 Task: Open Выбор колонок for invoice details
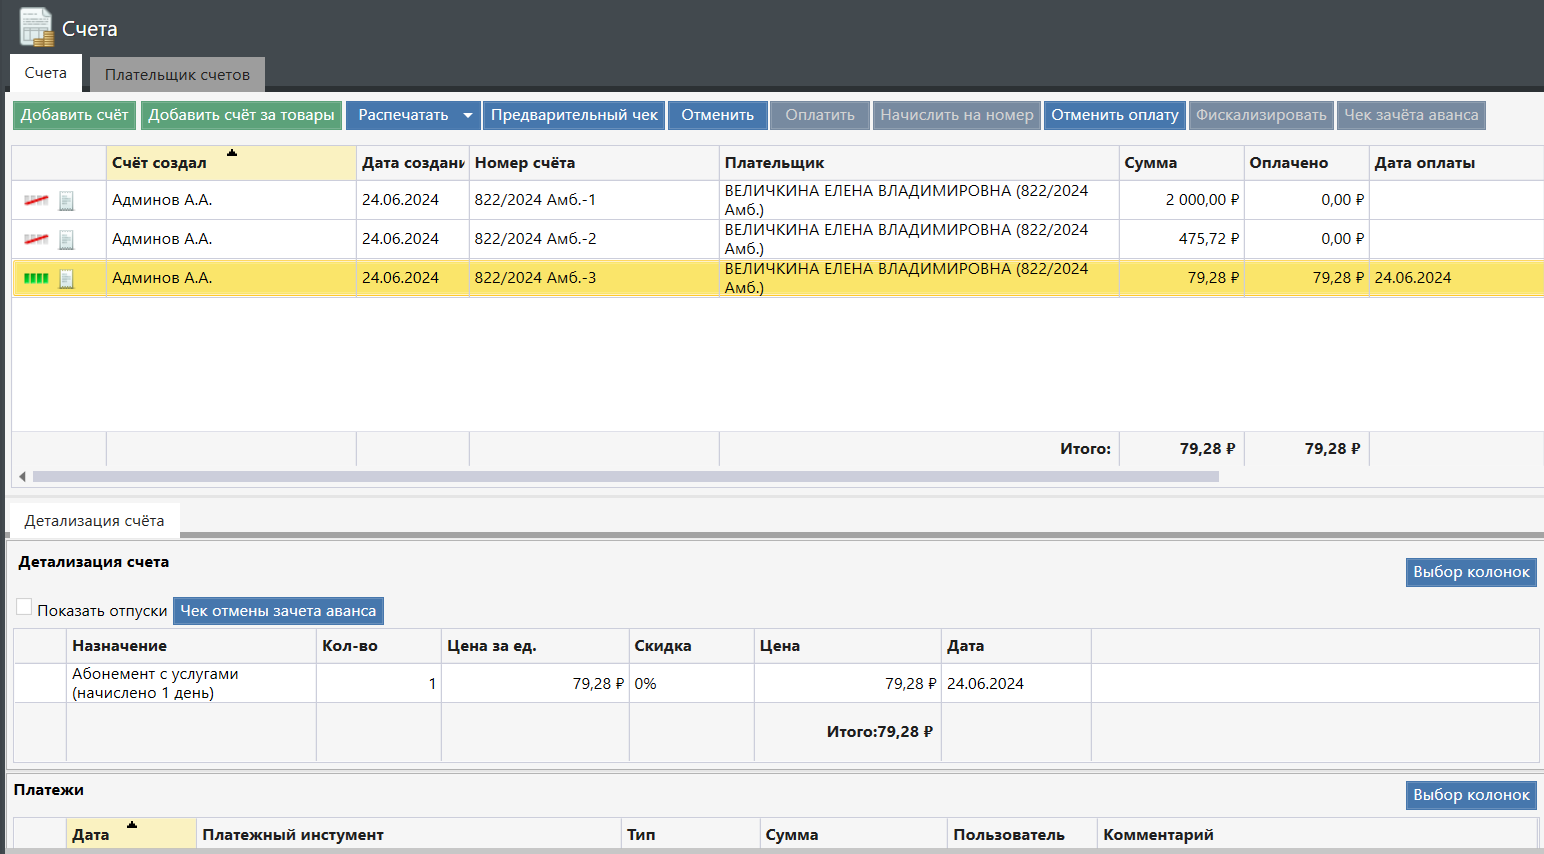click(1470, 572)
